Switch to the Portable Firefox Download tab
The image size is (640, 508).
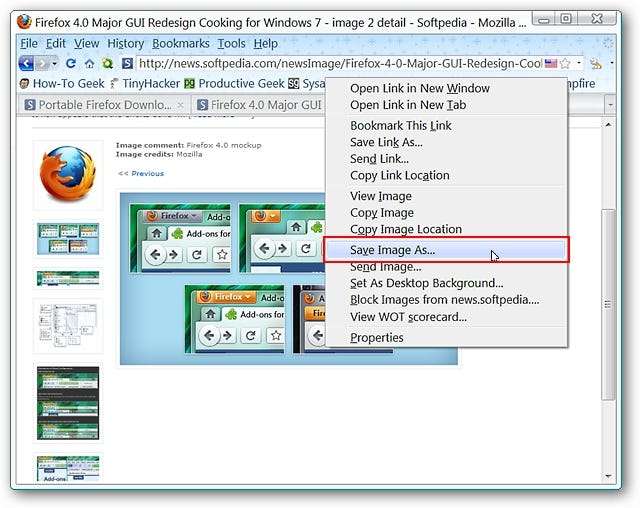click(104, 105)
